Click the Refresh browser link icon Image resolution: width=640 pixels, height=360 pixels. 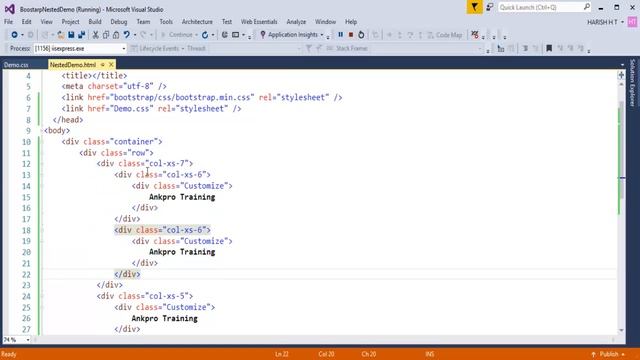coord(205,35)
